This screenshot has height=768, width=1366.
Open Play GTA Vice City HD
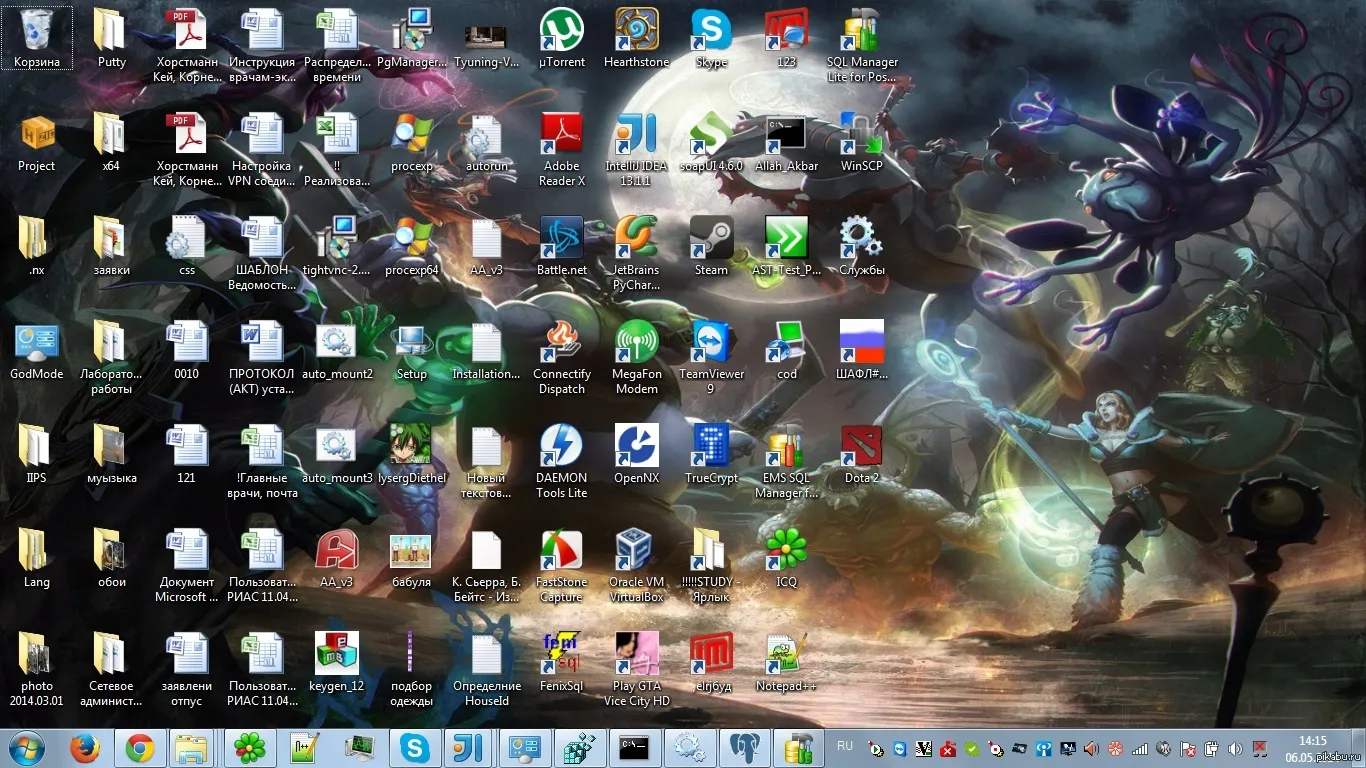637,670
